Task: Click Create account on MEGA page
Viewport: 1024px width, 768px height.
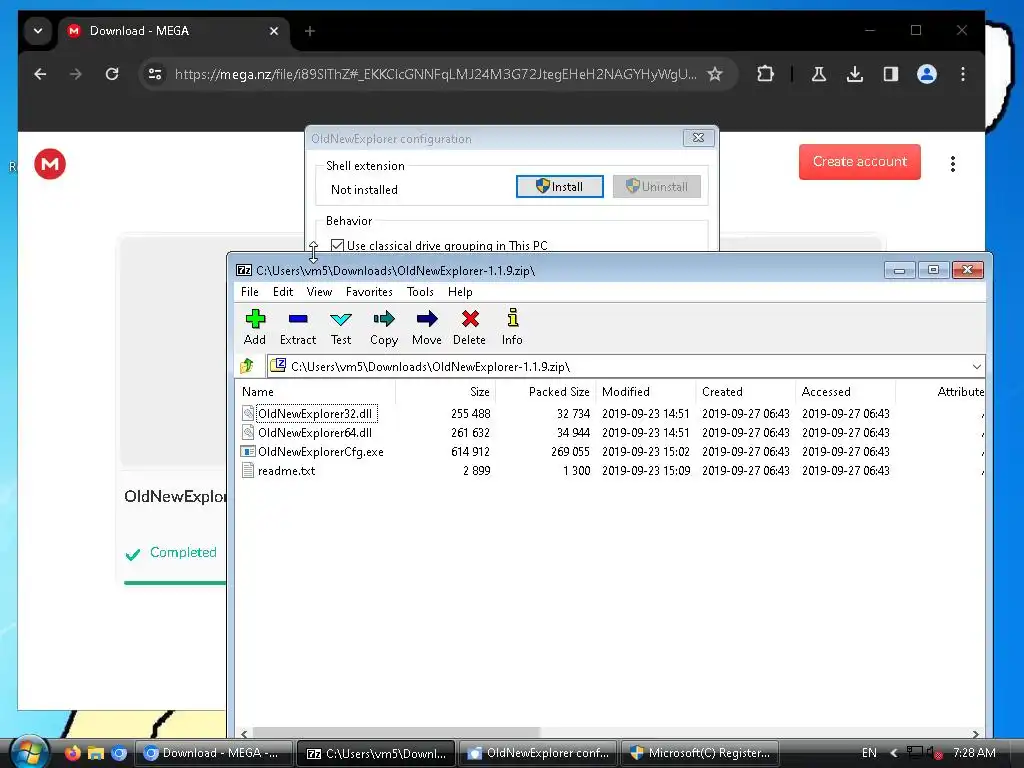Action: click(x=859, y=162)
